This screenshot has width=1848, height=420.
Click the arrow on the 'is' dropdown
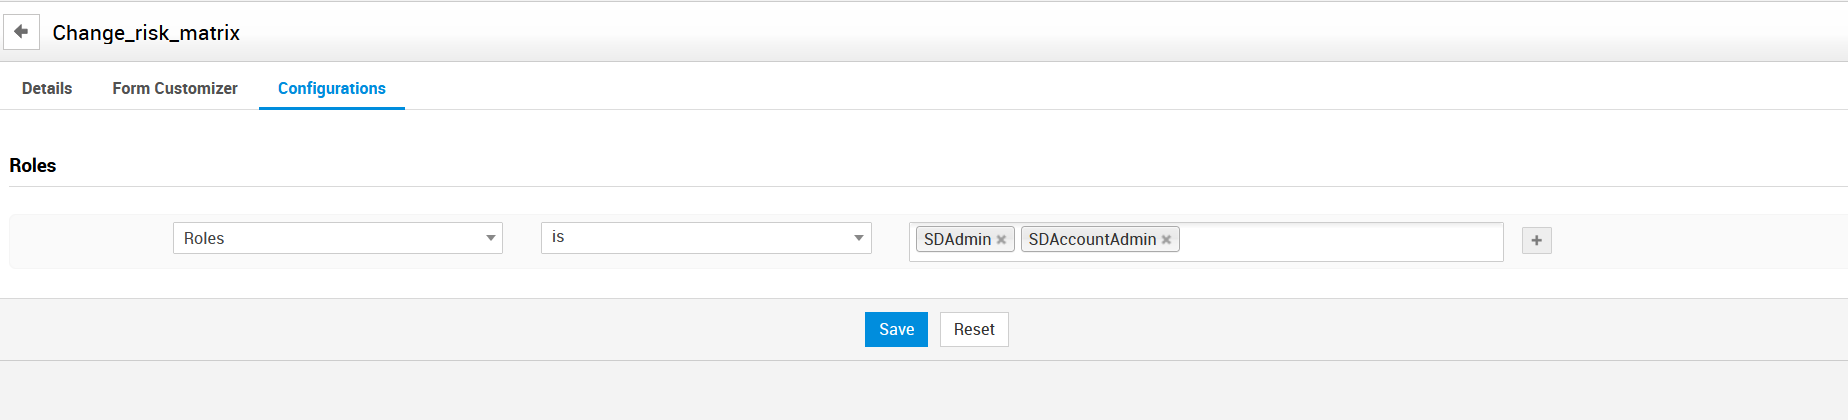[858, 238]
